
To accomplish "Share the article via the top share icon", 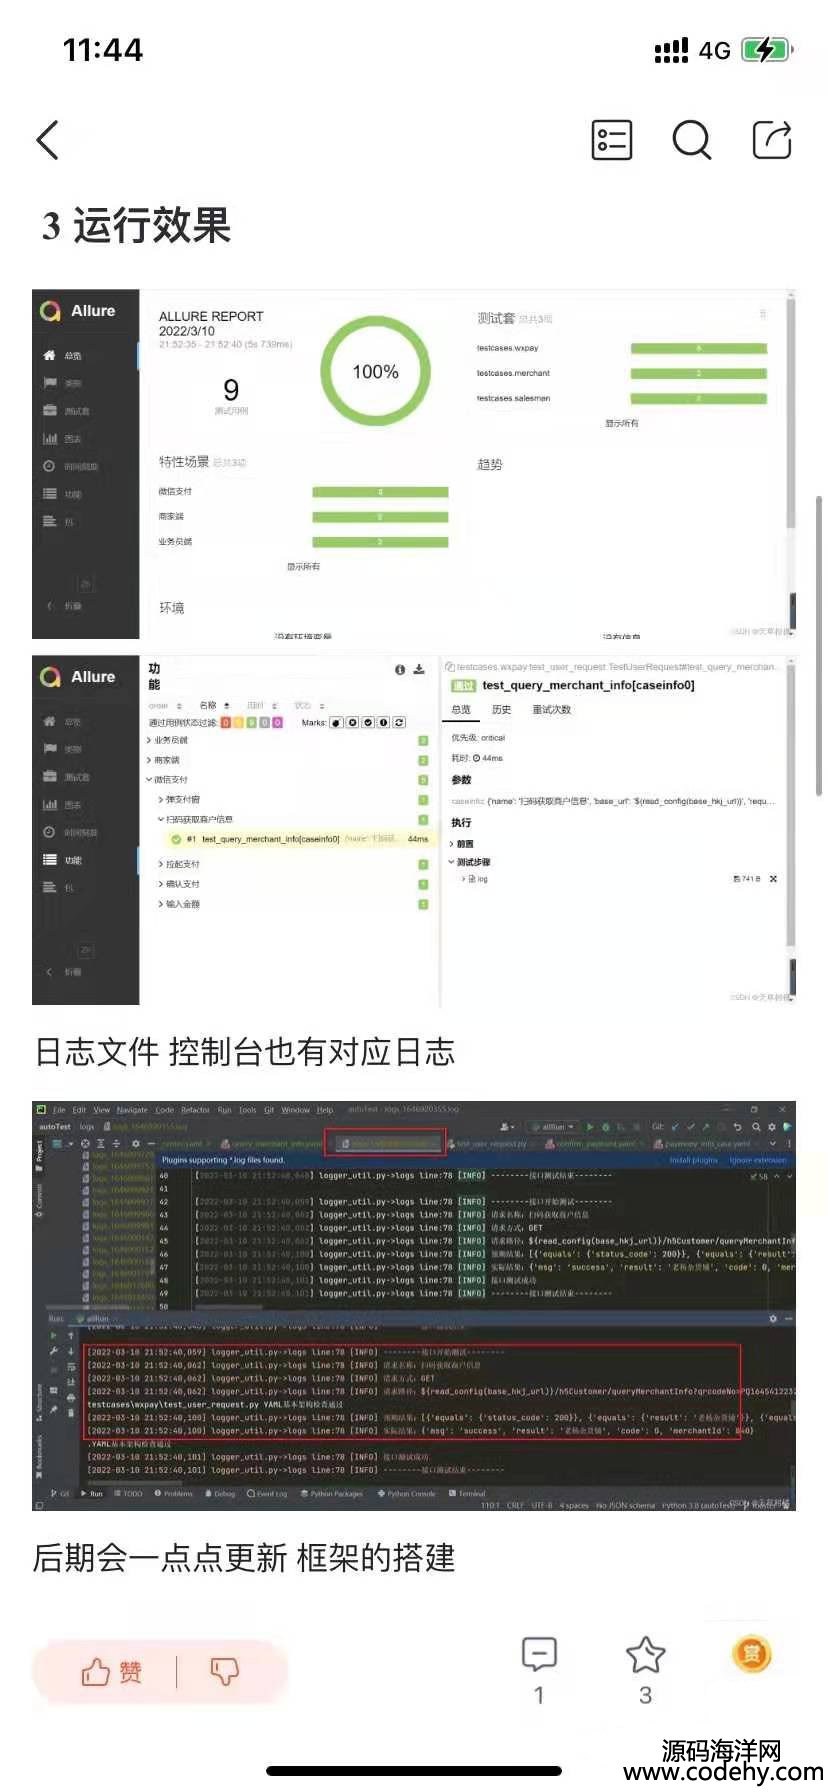I will [x=772, y=140].
